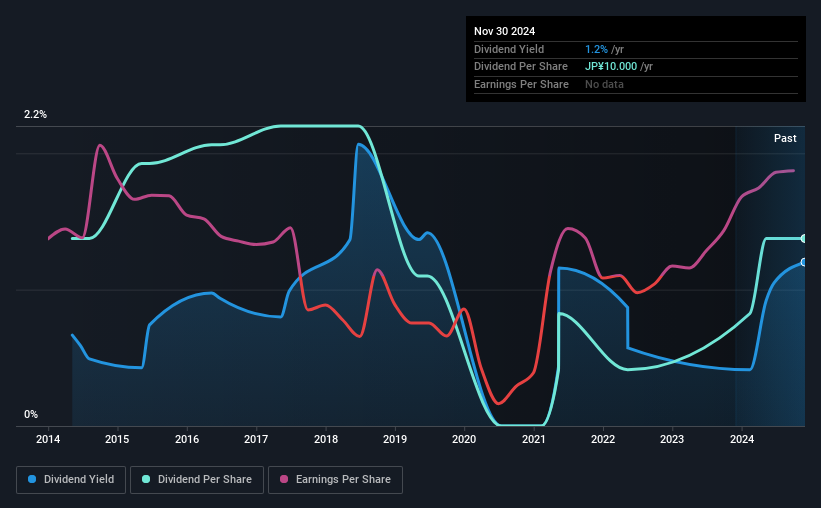Click the teal Dividend Per Share legend dot
821x508 pixels.
[x=146, y=479]
